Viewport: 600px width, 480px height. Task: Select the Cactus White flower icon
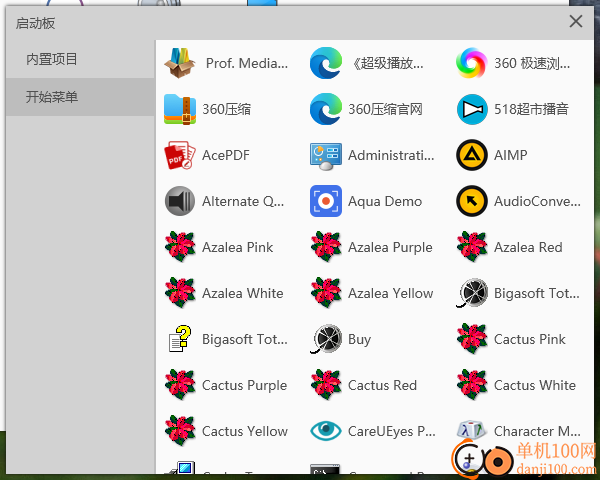471,385
